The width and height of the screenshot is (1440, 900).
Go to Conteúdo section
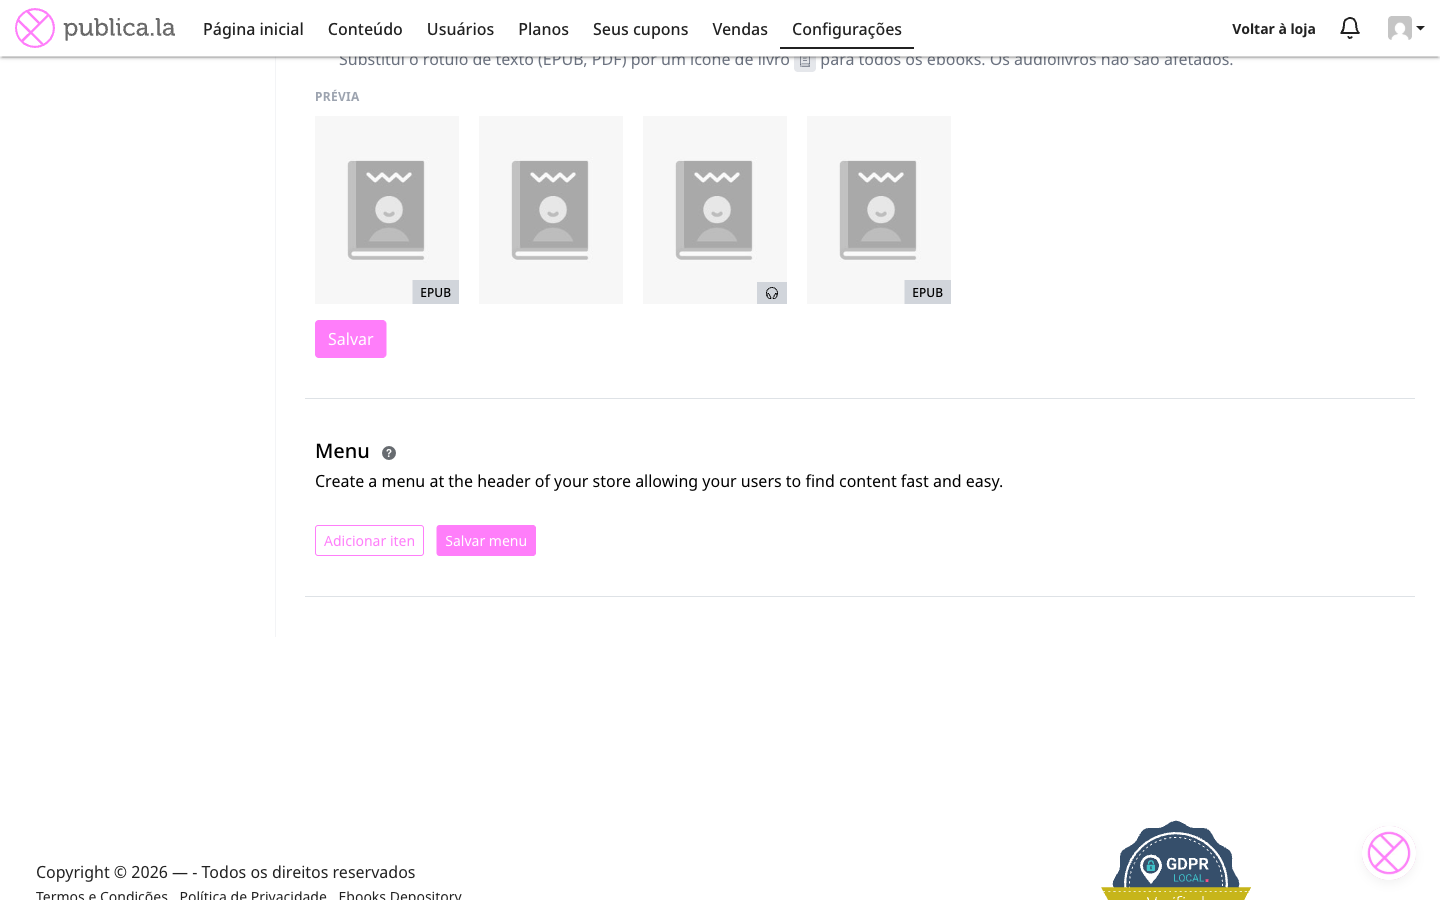tap(365, 29)
